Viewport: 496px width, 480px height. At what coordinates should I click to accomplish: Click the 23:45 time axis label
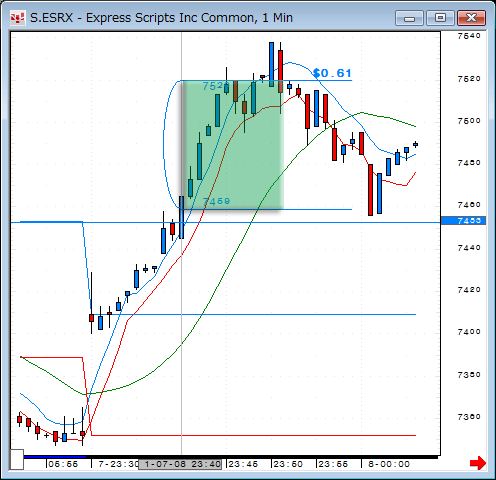(243, 464)
